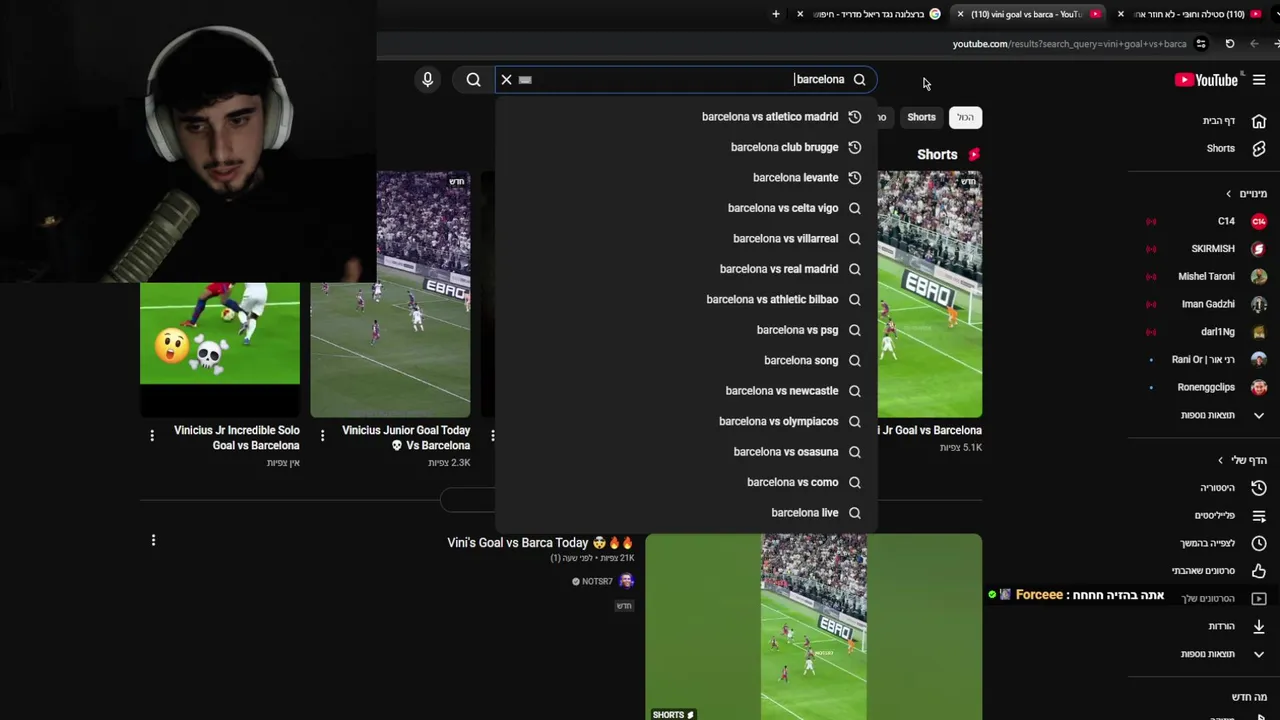Image resolution: width=1280 pixels, height=720 pixels.
Task: Open the Ronenggclips channel subscription
Action: (x=1208, y=387)
